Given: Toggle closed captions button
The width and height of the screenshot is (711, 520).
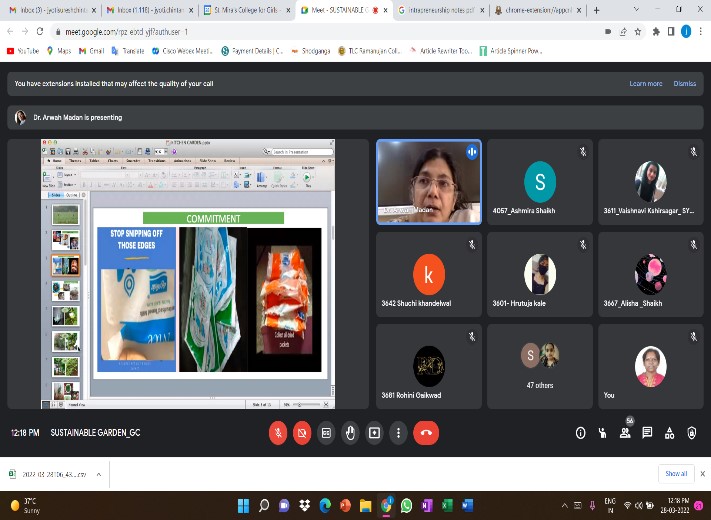Looking at the screenshot, I should [x=325, y=433].
